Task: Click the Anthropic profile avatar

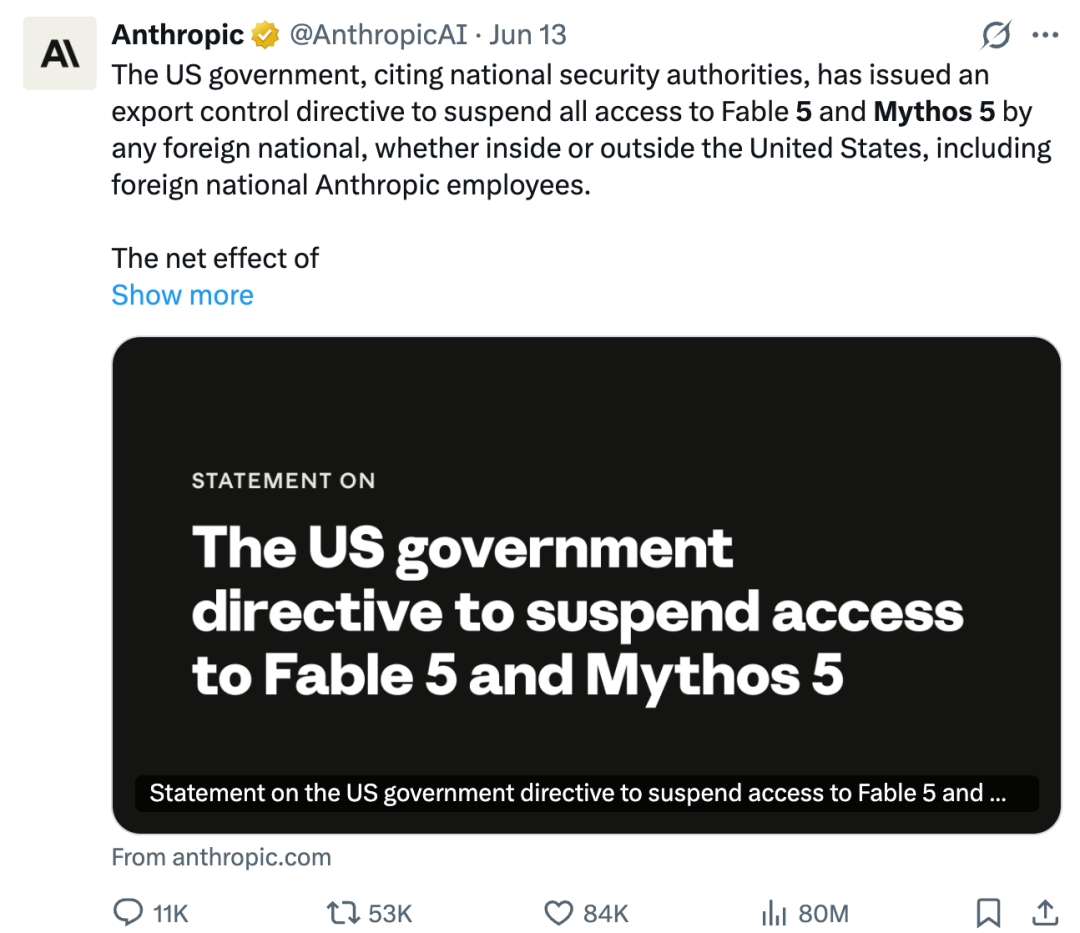Action: tap(60, 53)
